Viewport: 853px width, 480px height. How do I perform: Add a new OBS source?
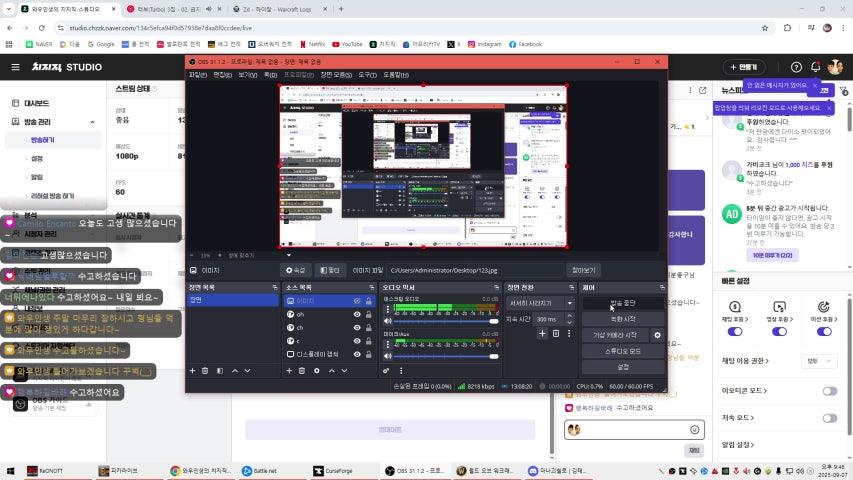click(289, 371)
